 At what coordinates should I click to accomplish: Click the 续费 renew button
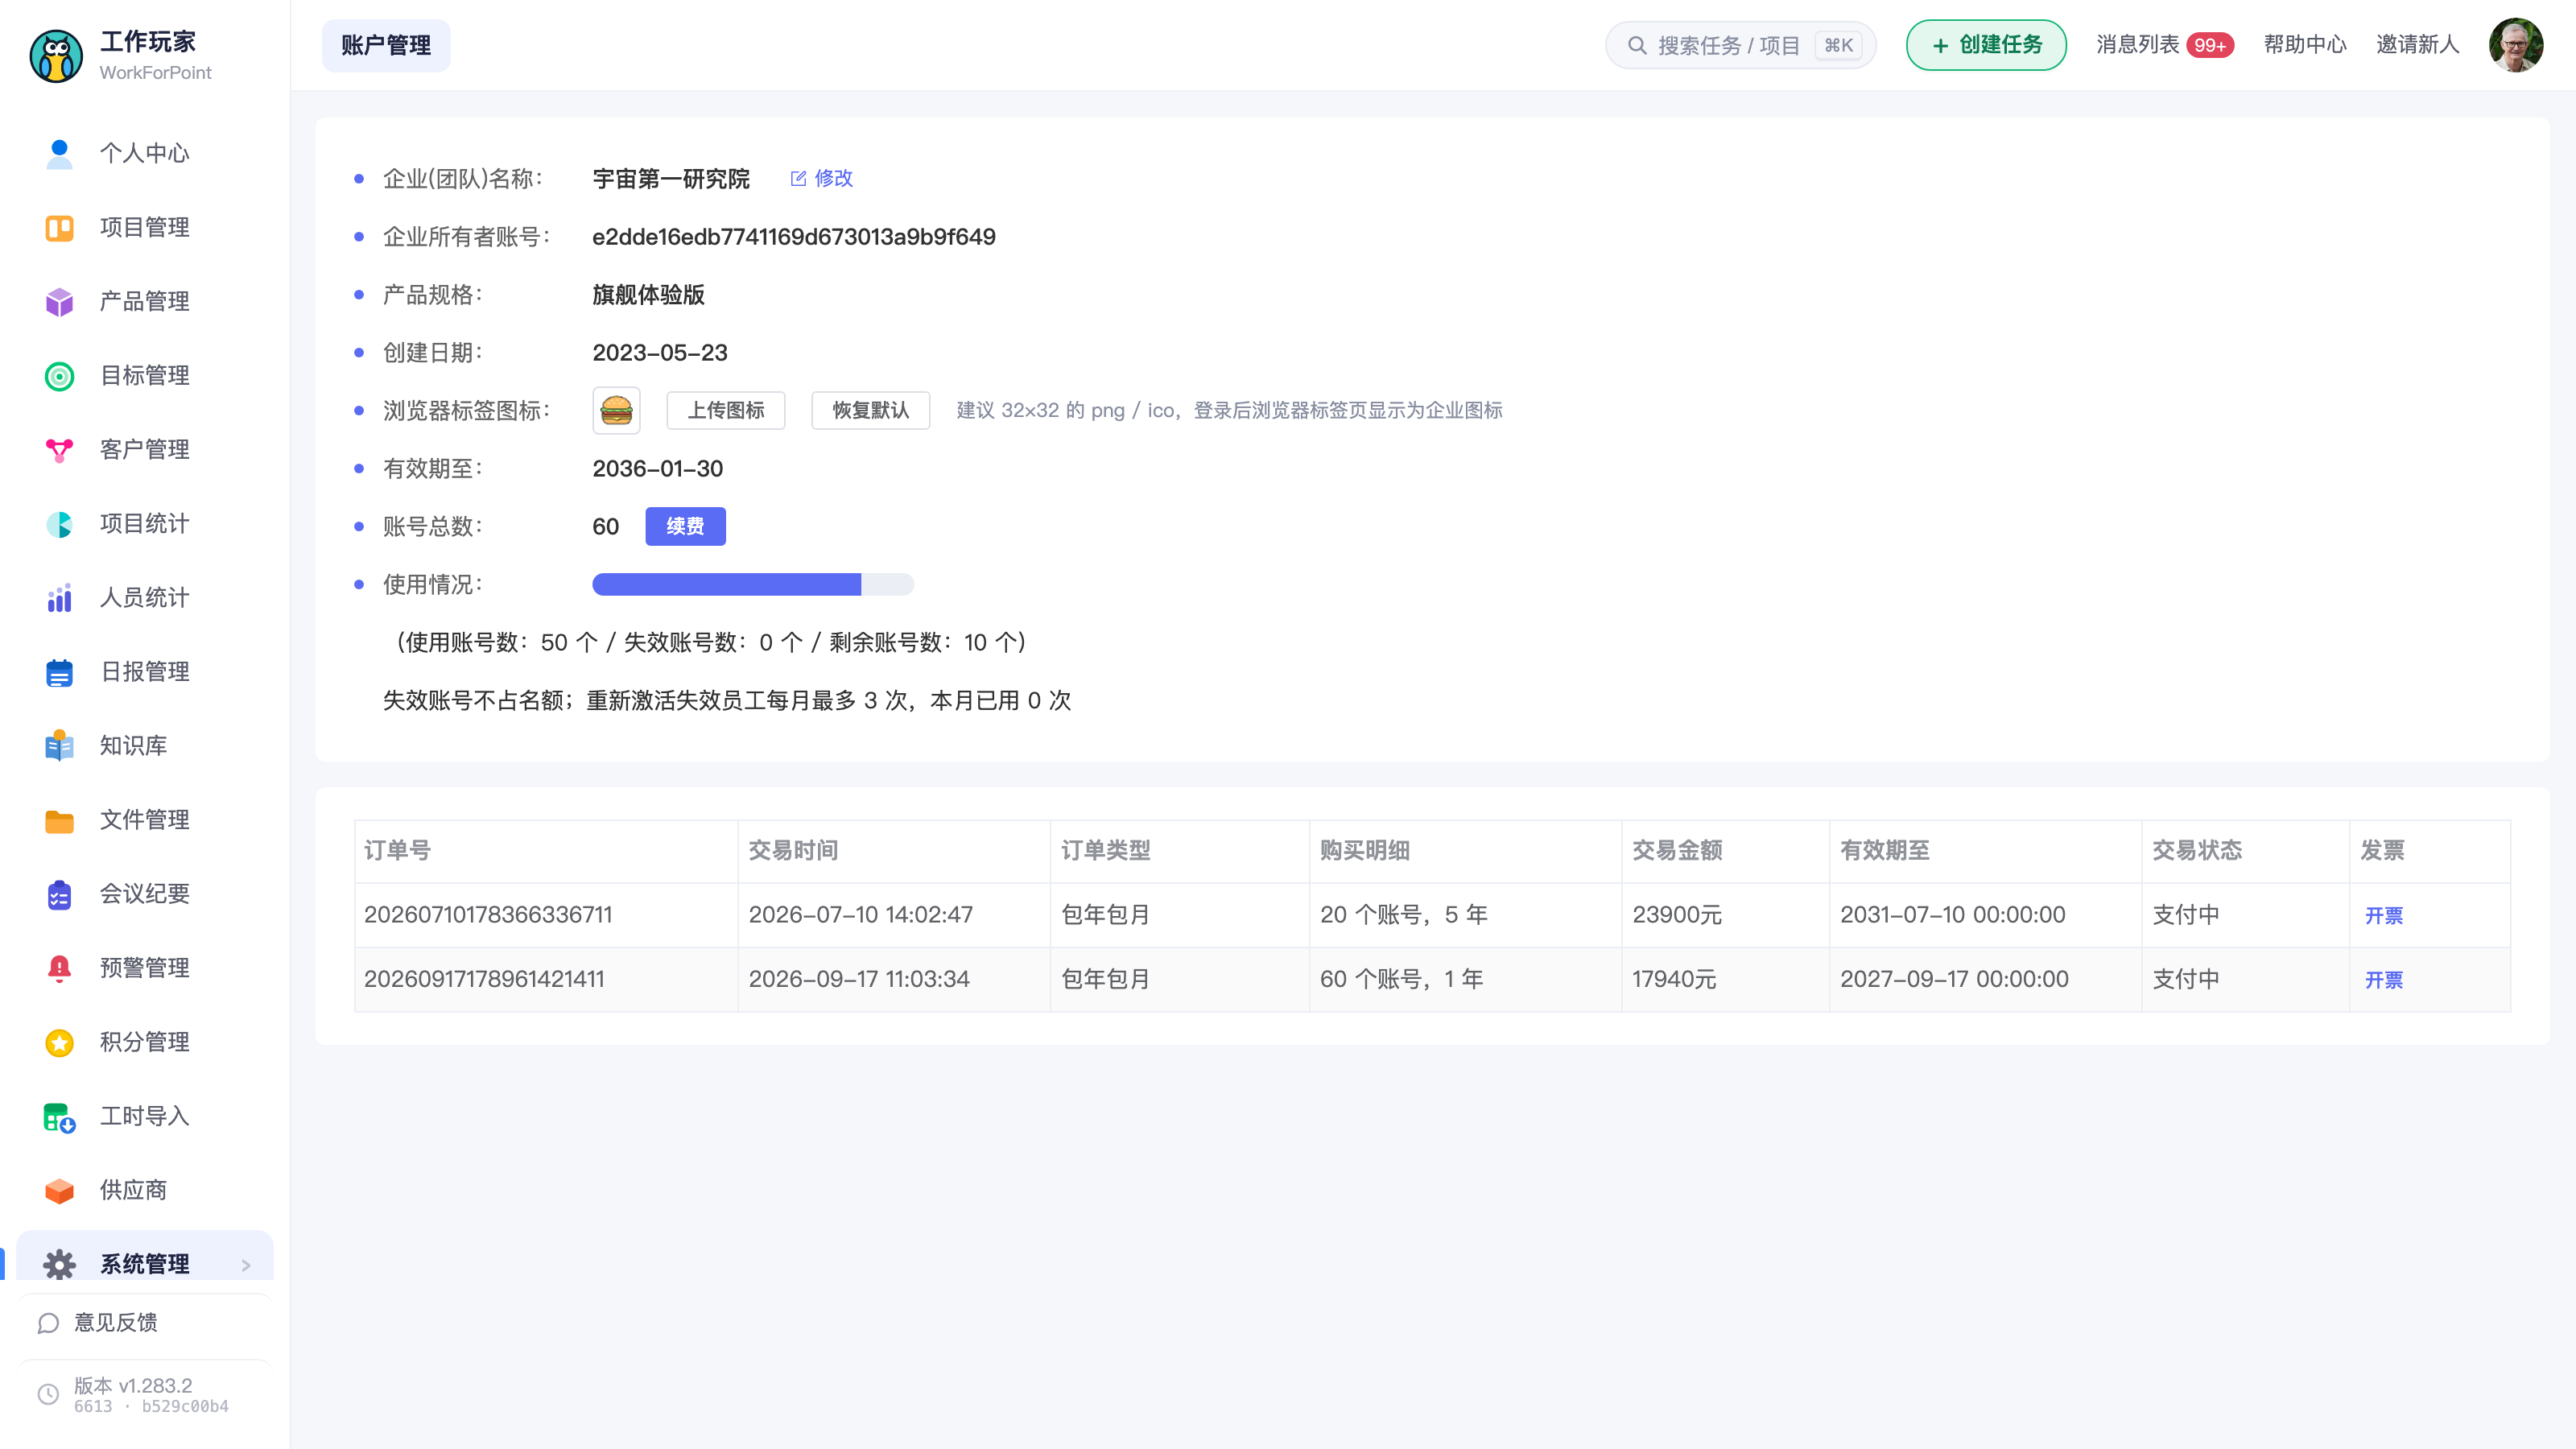pos(685,526)
